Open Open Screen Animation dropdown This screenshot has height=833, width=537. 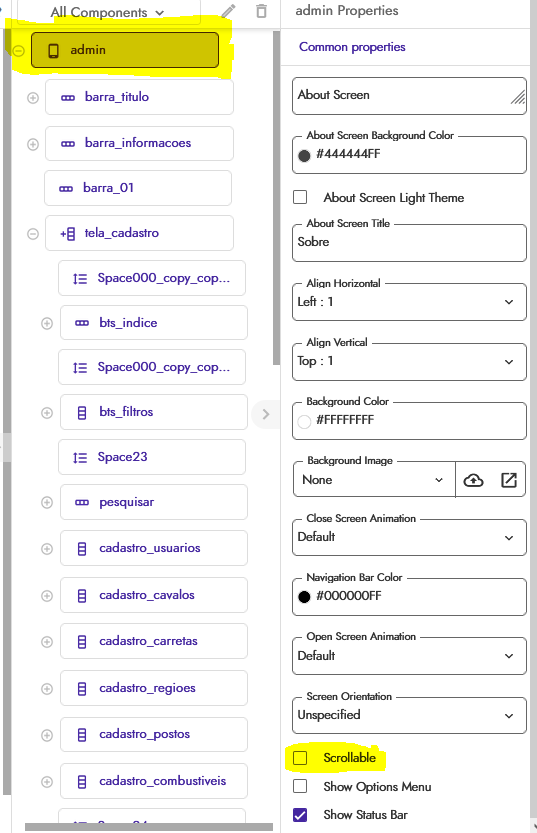tap(409, 656)
